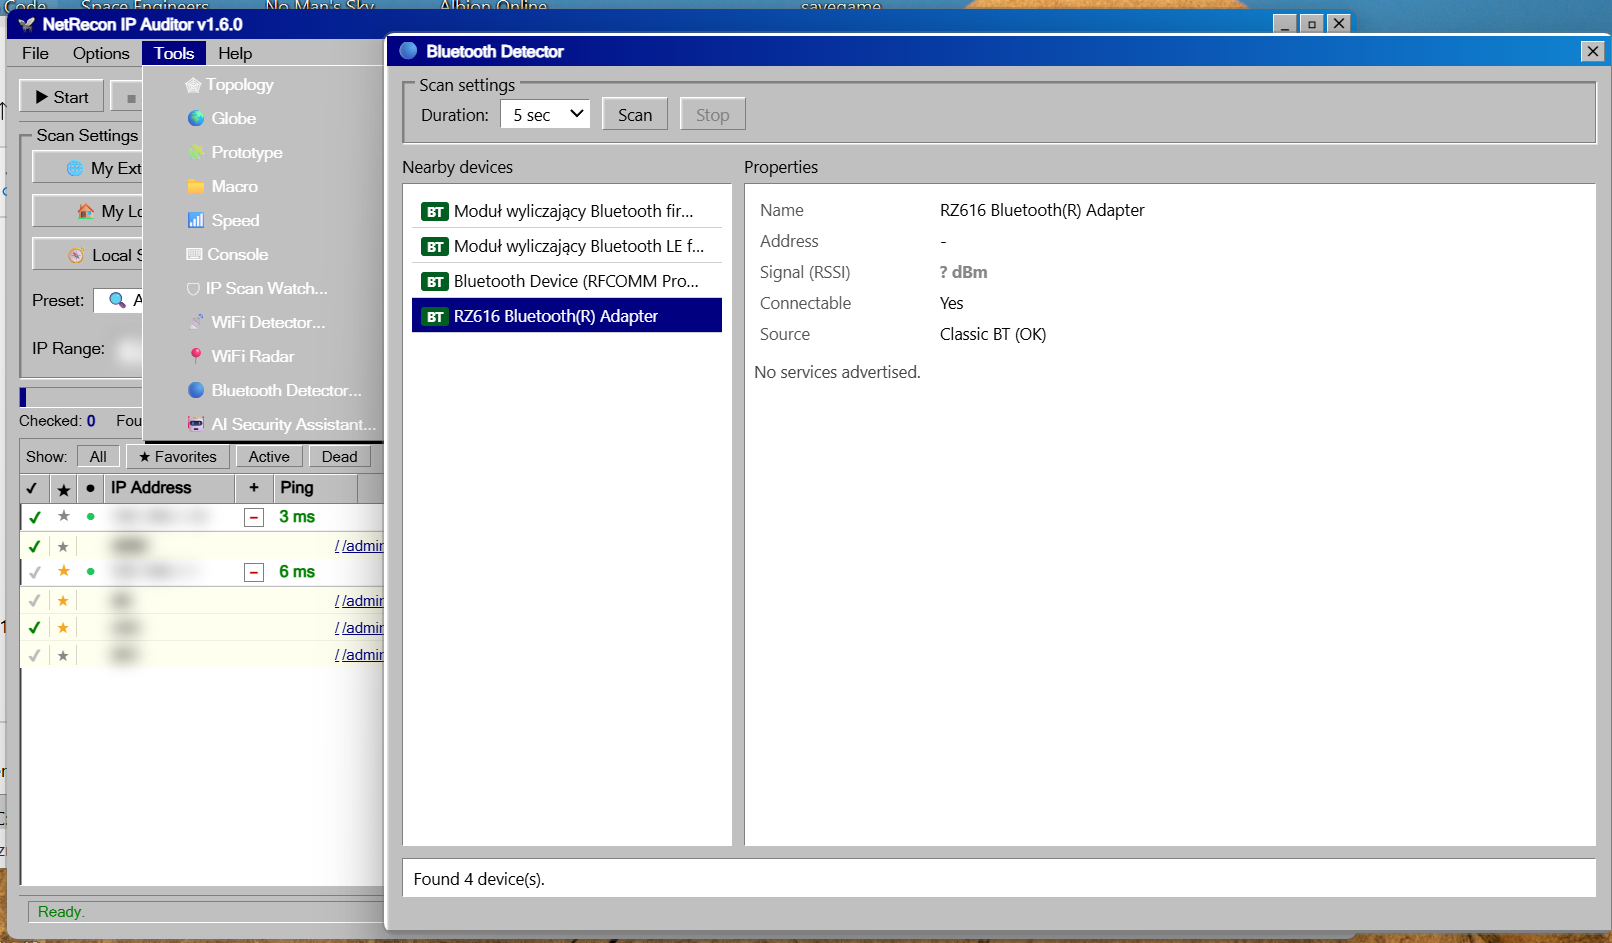1612x943 pixels.
Task: Click the star column header
Action: pyautogui.click(x=63, y=489)
